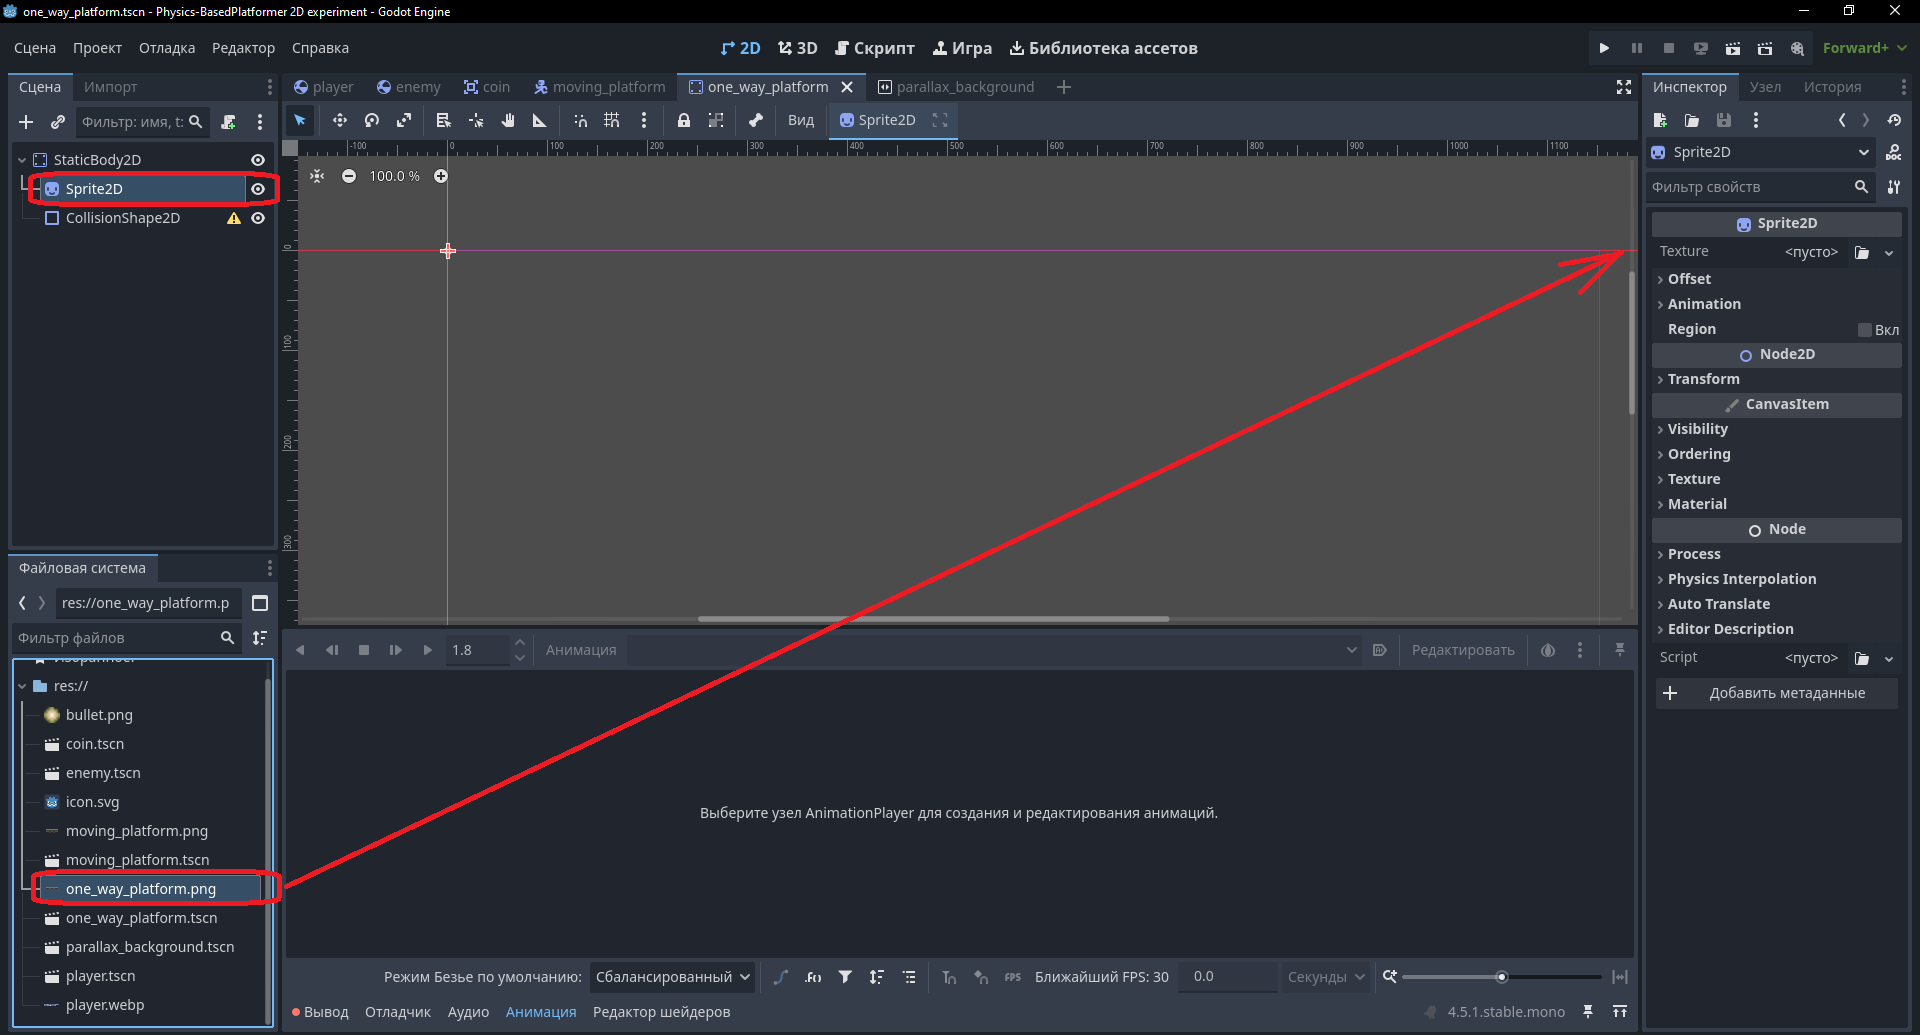Hide the CollisionShape2D node
Screen dimensions: 1920x1035
pos(258,218)
